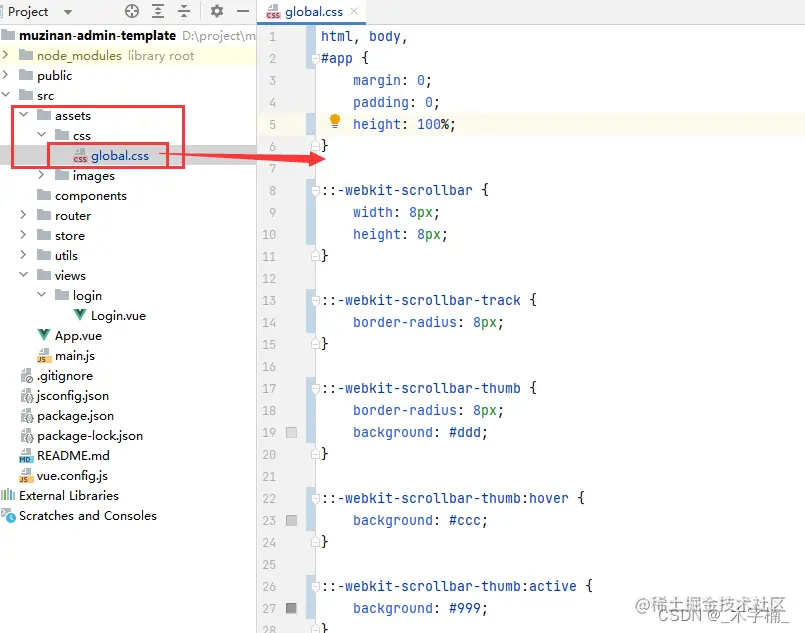The width and height of the screenshot is (805, 633).
Task: Expand the node_modules folder
Action: click(x=6, y=54)
